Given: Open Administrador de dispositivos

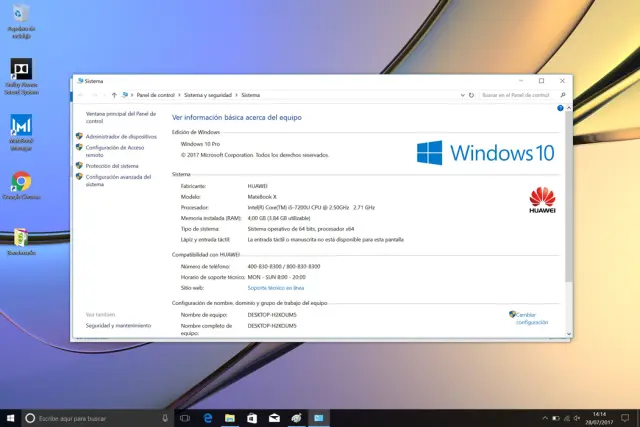Looking at the screenshot, I should (x=121, y=136).
